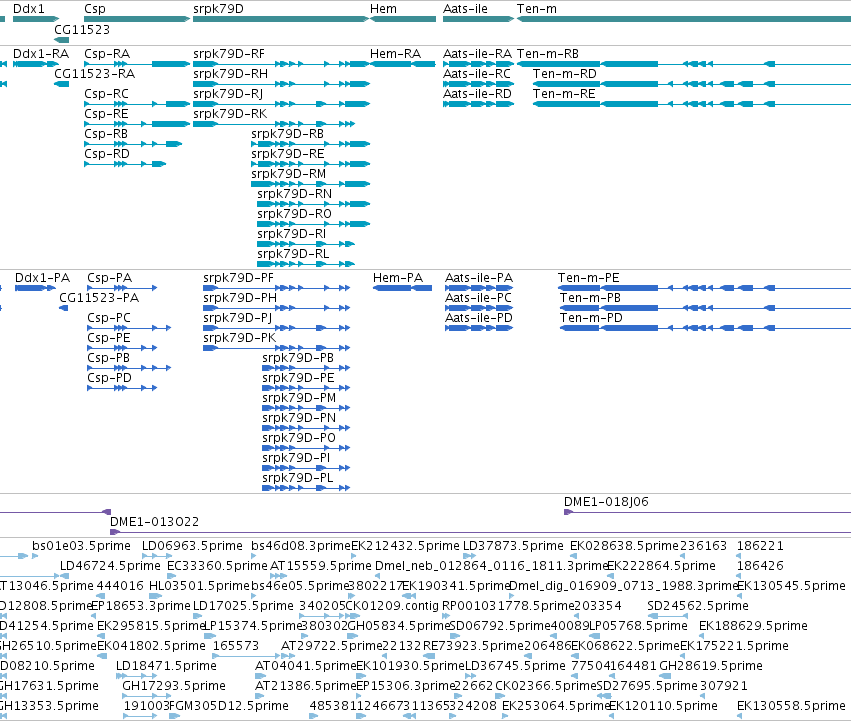Click transcript srpk79D-RL
This screenshot has width=851, height=721.
[293, 255]
